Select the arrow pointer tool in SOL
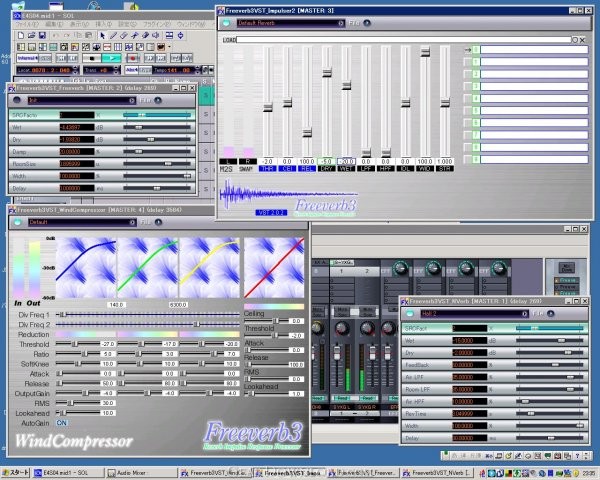This screenshot has height=480, width=600. point(102,35)
